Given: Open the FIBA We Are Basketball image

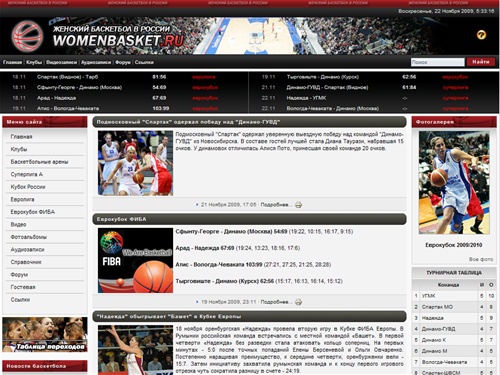Looking at the screenshot, I should [x=135, y=260].
